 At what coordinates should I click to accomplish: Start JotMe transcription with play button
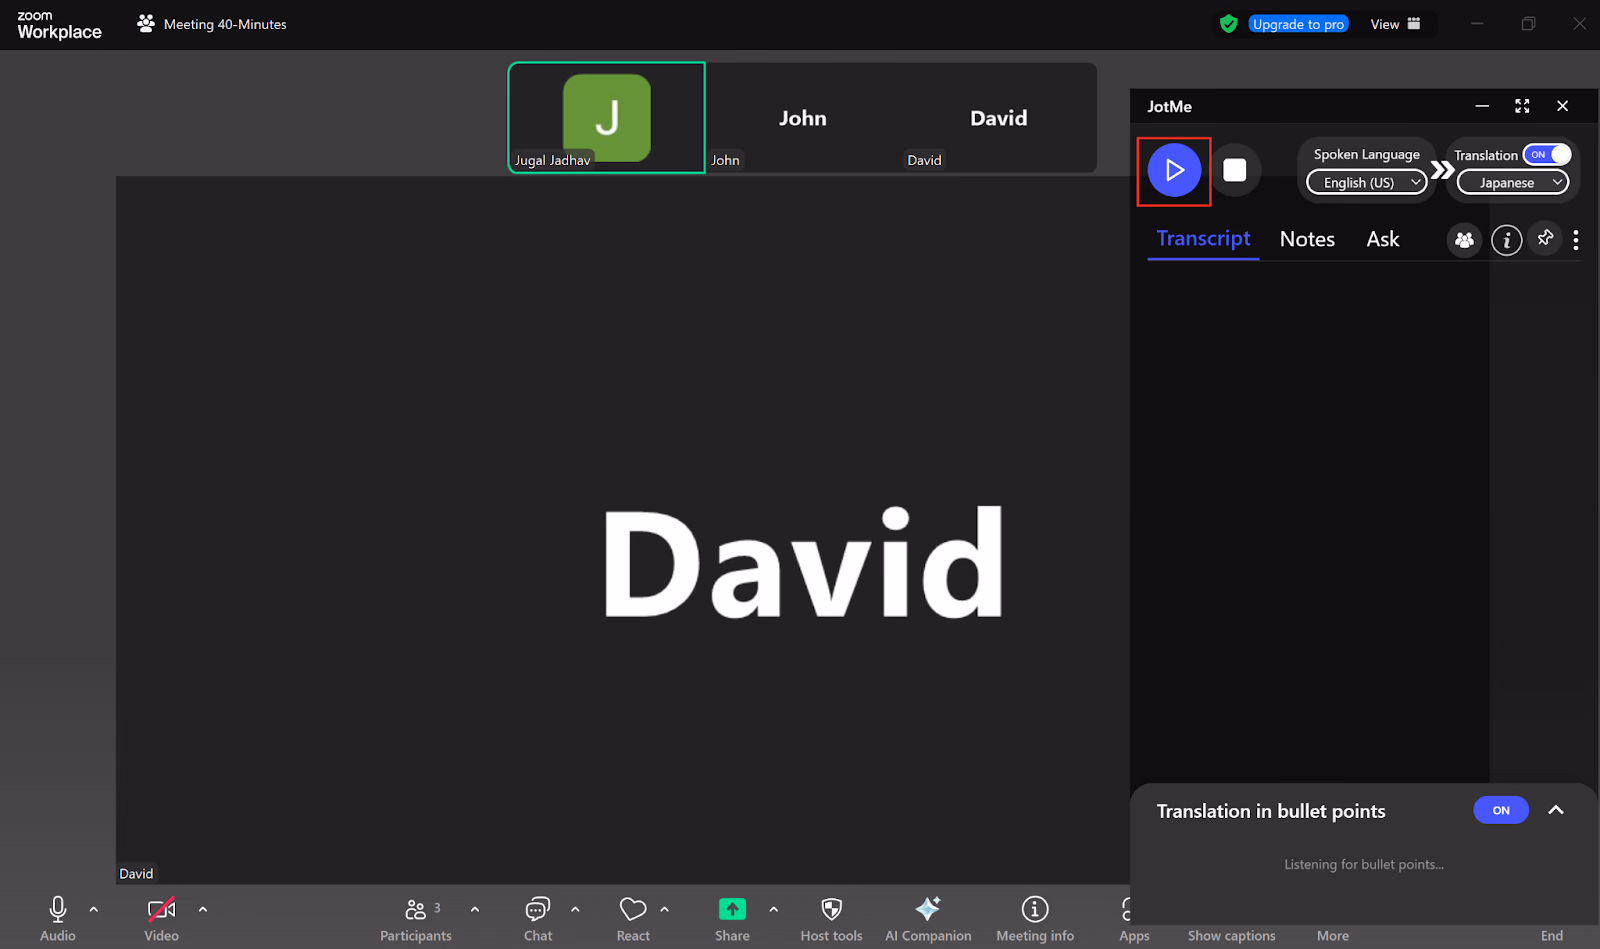pos(1174,170)
